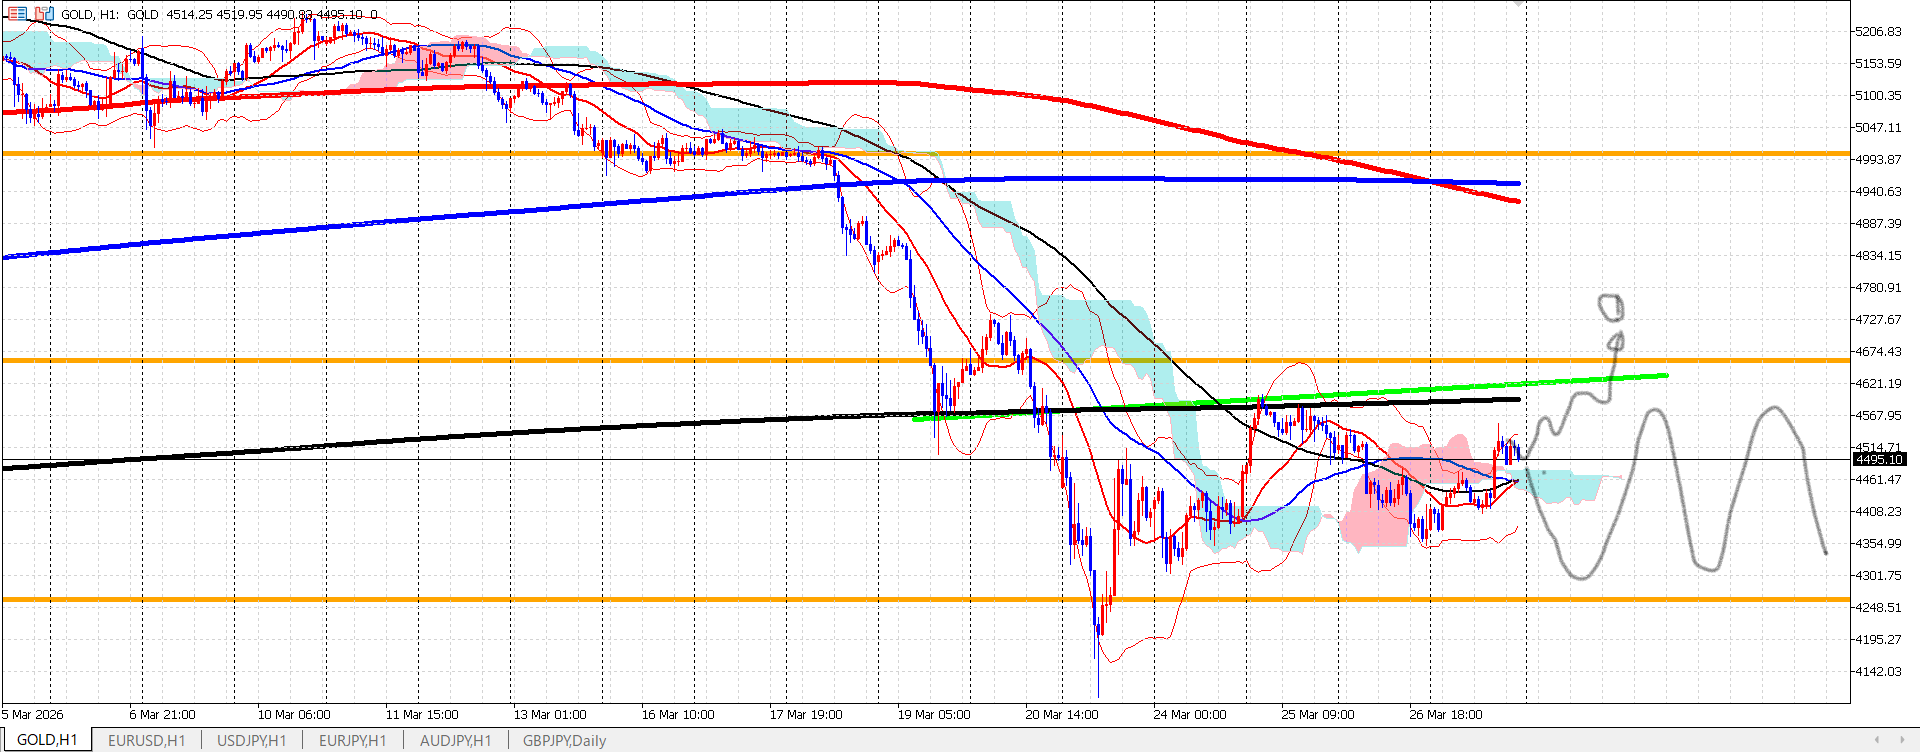Select the EURJPY,H1 tab
Viewport: 1920px width, 752px height.
tap(352, 740)
